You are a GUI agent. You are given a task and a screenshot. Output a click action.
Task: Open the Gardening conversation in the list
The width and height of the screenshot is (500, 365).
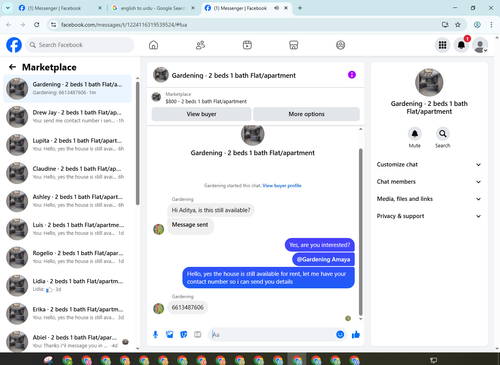[x=67, y=89]
